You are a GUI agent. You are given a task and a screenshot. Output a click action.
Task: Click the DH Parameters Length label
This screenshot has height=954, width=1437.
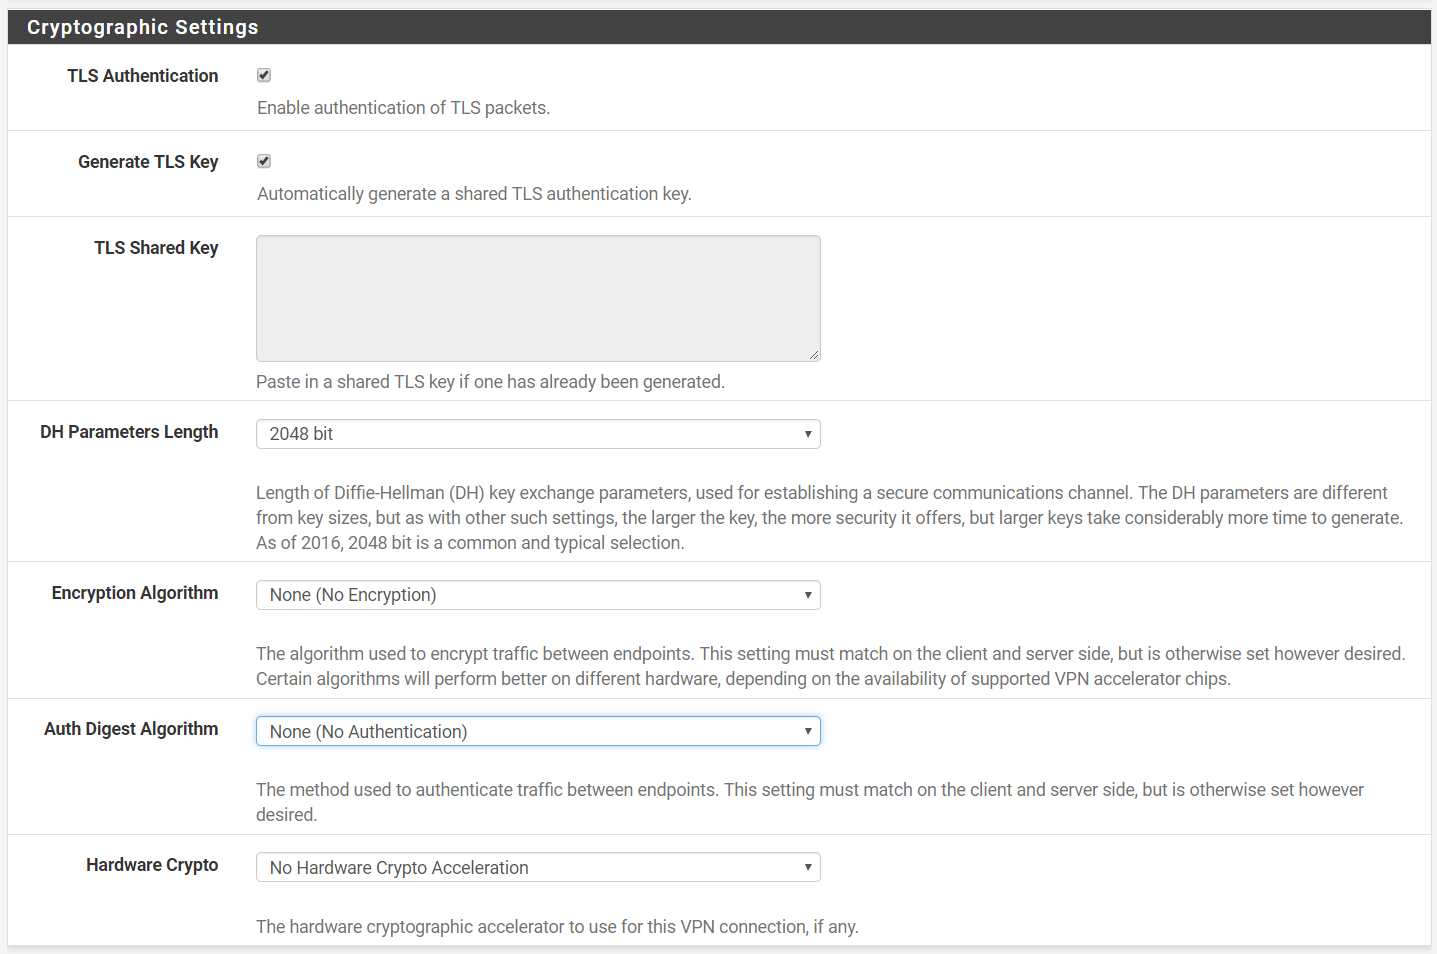pyautogui.click(x=129, y=432)
